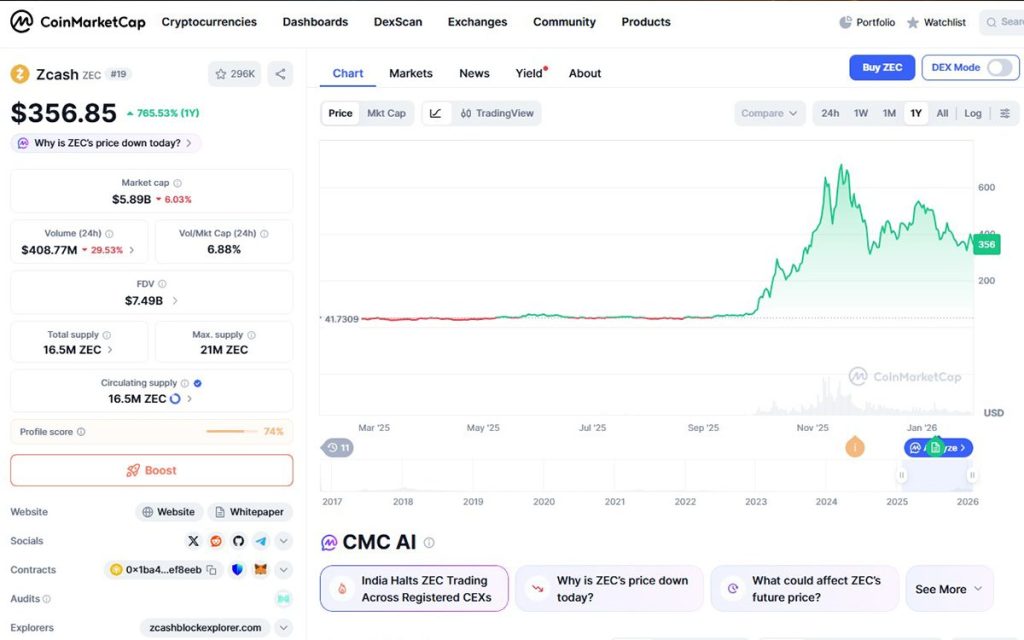Switch to the Markets tab
1024x640 pixels.
click(411, 73)
